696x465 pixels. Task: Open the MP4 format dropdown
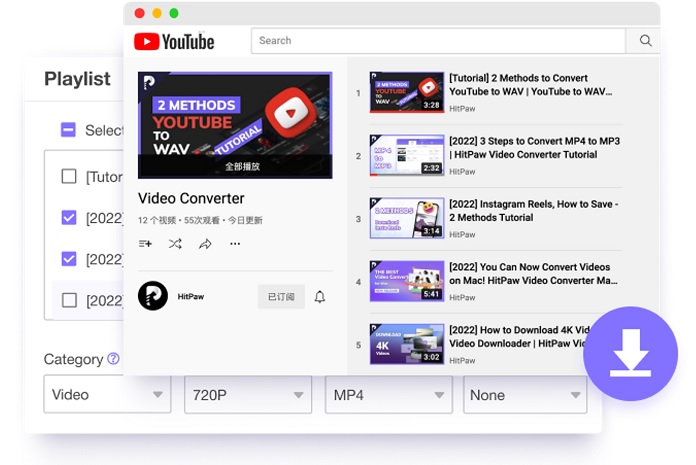pyautogui.click(x=389, y=394)
